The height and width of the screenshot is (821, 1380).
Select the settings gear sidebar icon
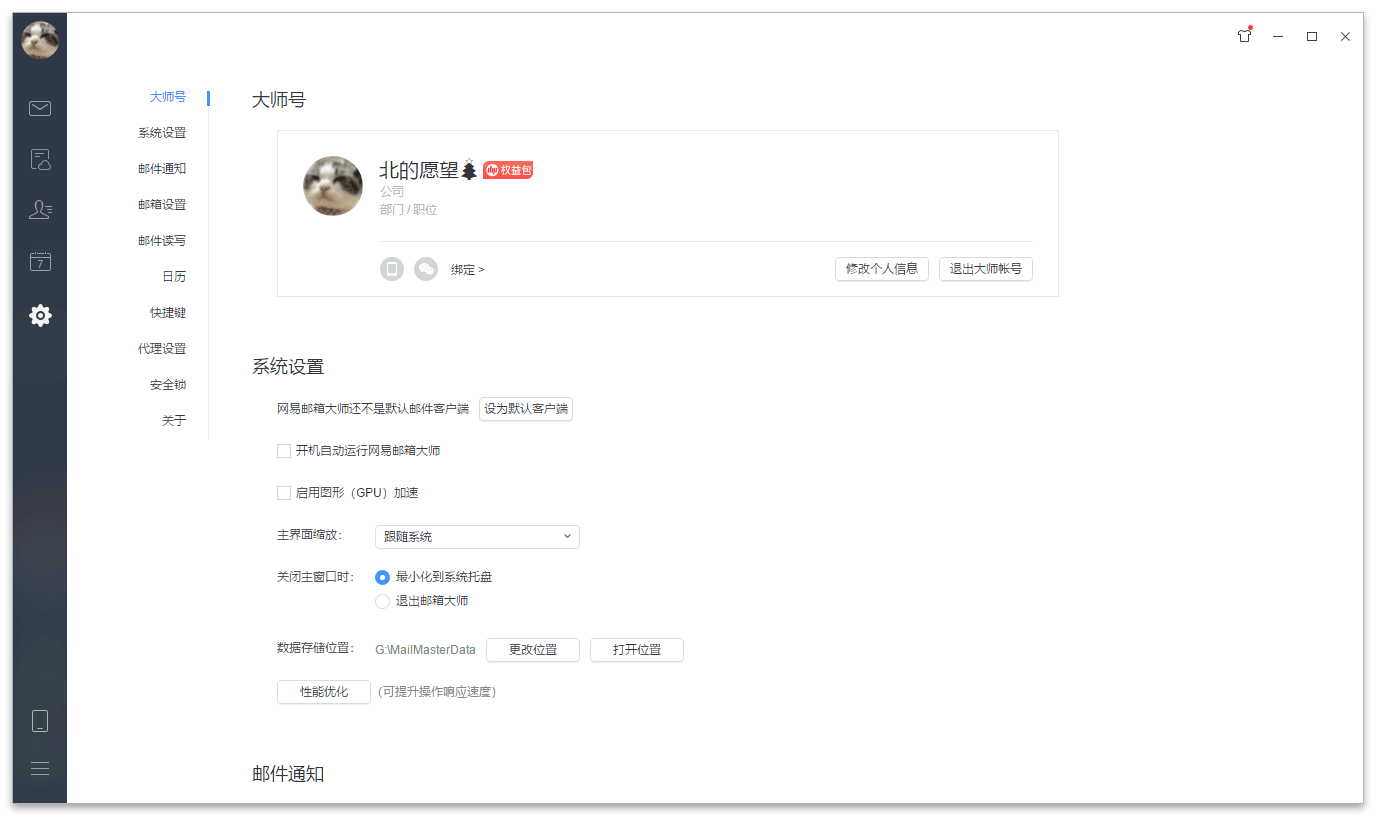tap(40, 316)
